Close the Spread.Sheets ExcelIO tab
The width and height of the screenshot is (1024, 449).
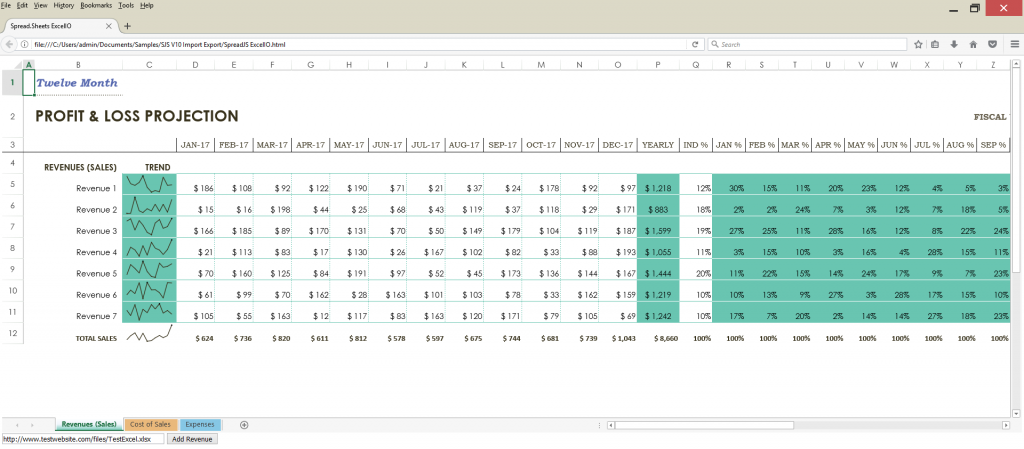[110, 25]
